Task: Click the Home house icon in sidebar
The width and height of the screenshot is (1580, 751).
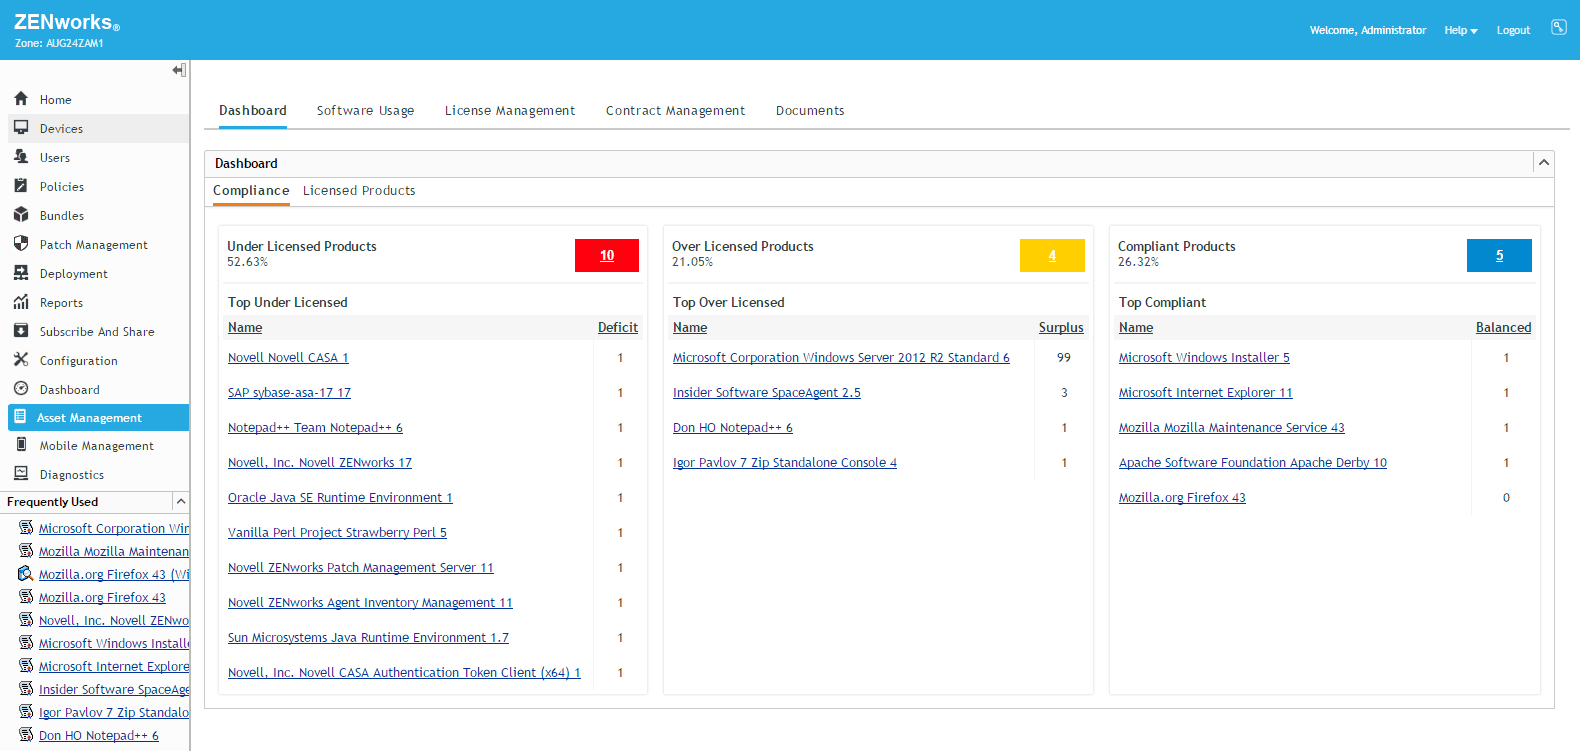Action: pos(21,99)
